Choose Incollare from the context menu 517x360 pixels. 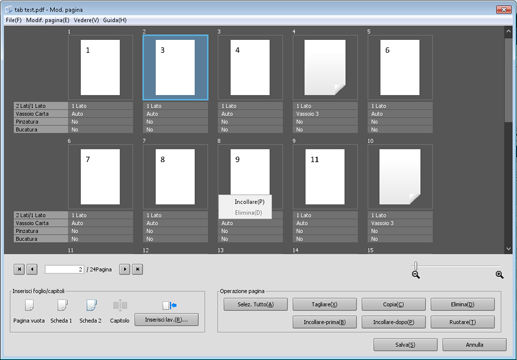249,202
